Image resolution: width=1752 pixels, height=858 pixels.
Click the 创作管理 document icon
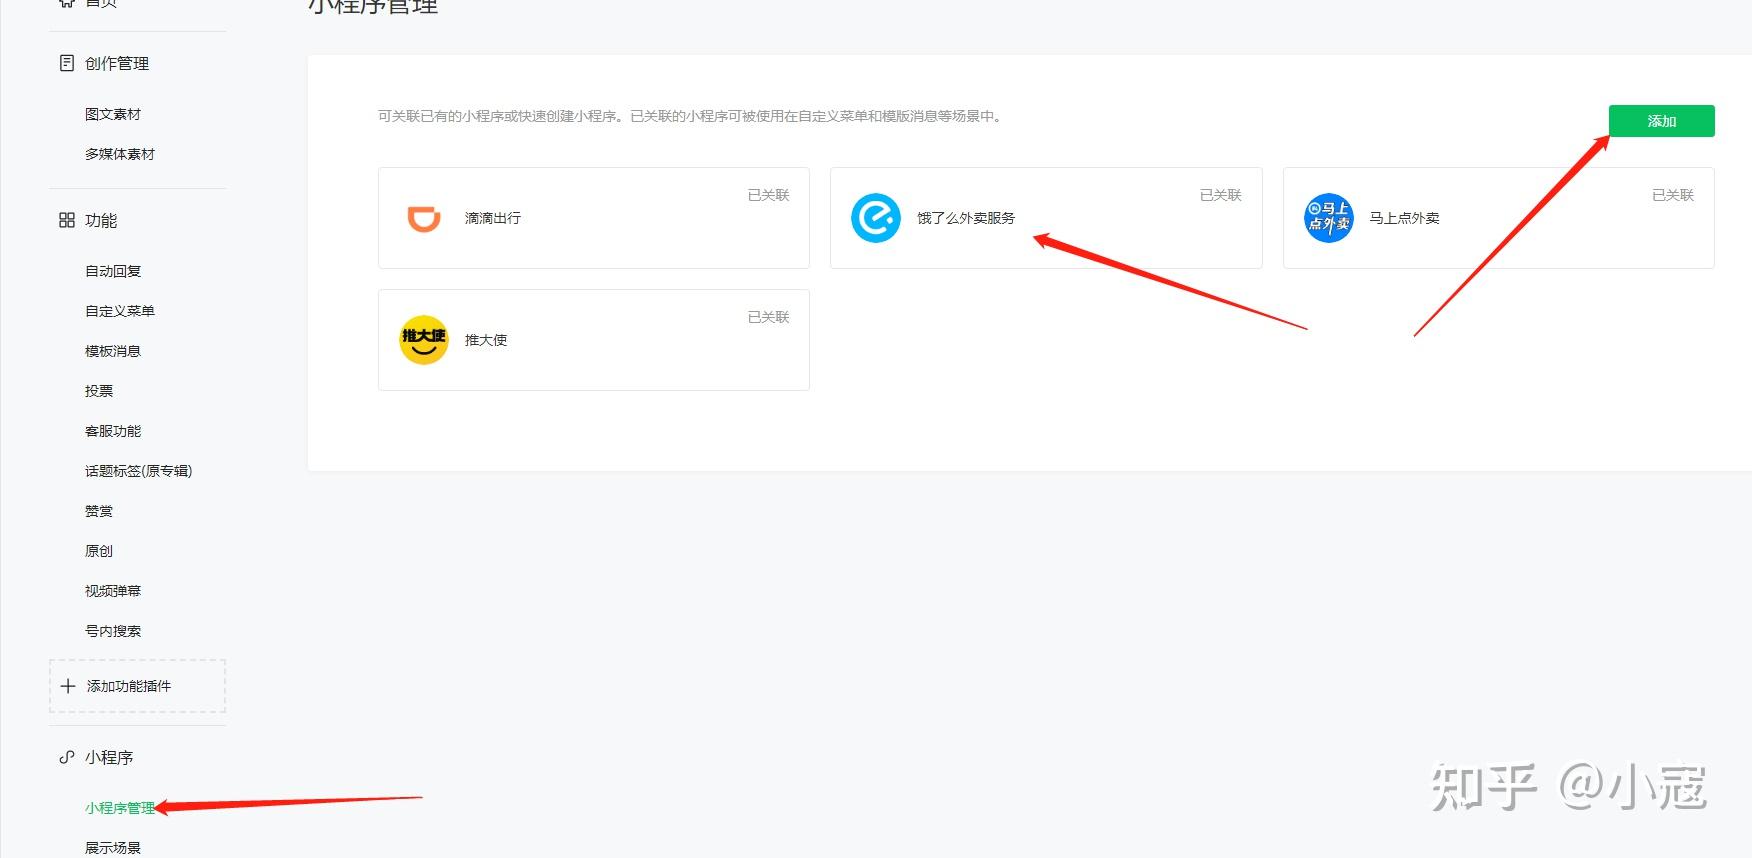pyautogui.click(x=67, y=63)
